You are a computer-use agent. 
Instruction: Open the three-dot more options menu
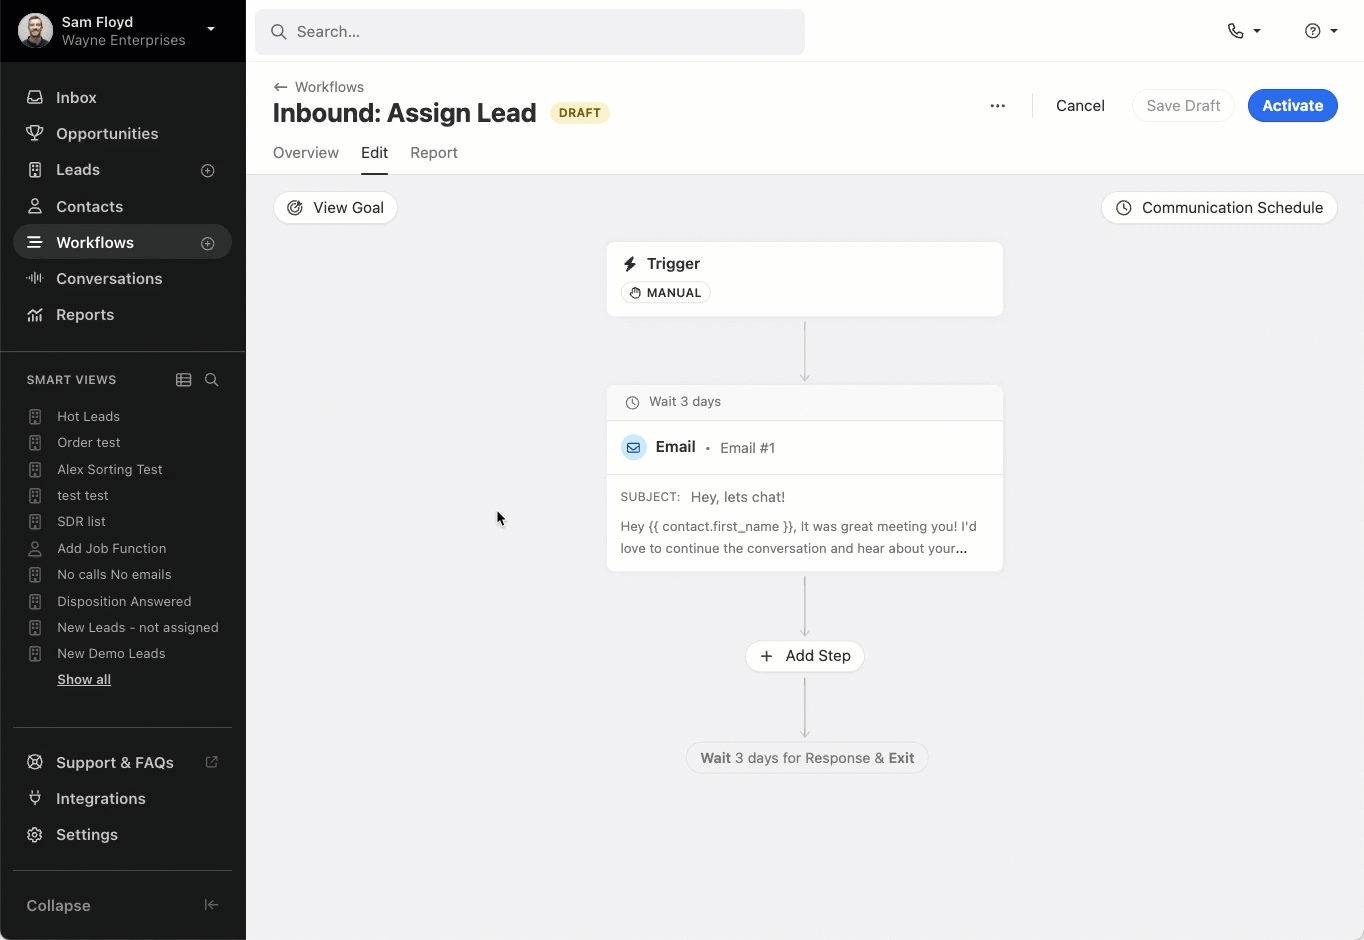click(x=997, y=106)
